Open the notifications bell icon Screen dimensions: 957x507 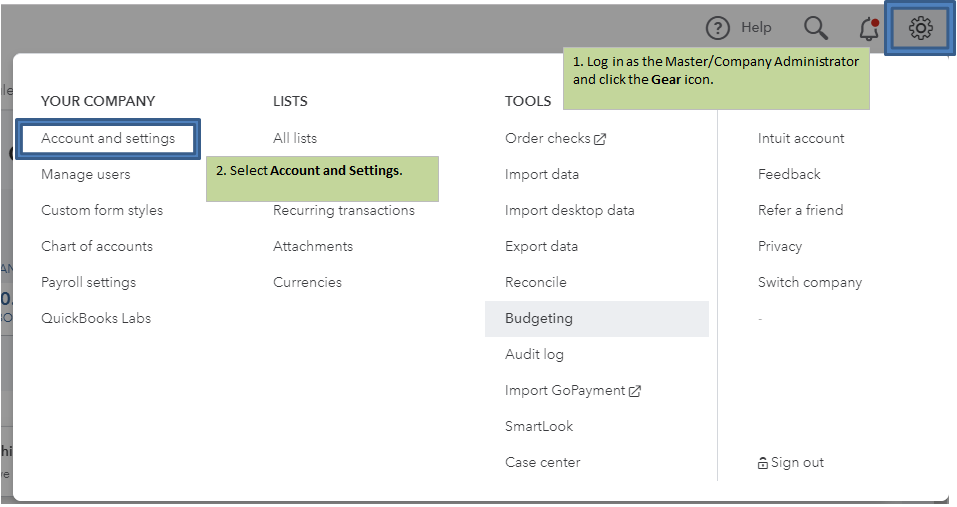tap(868, 29)
